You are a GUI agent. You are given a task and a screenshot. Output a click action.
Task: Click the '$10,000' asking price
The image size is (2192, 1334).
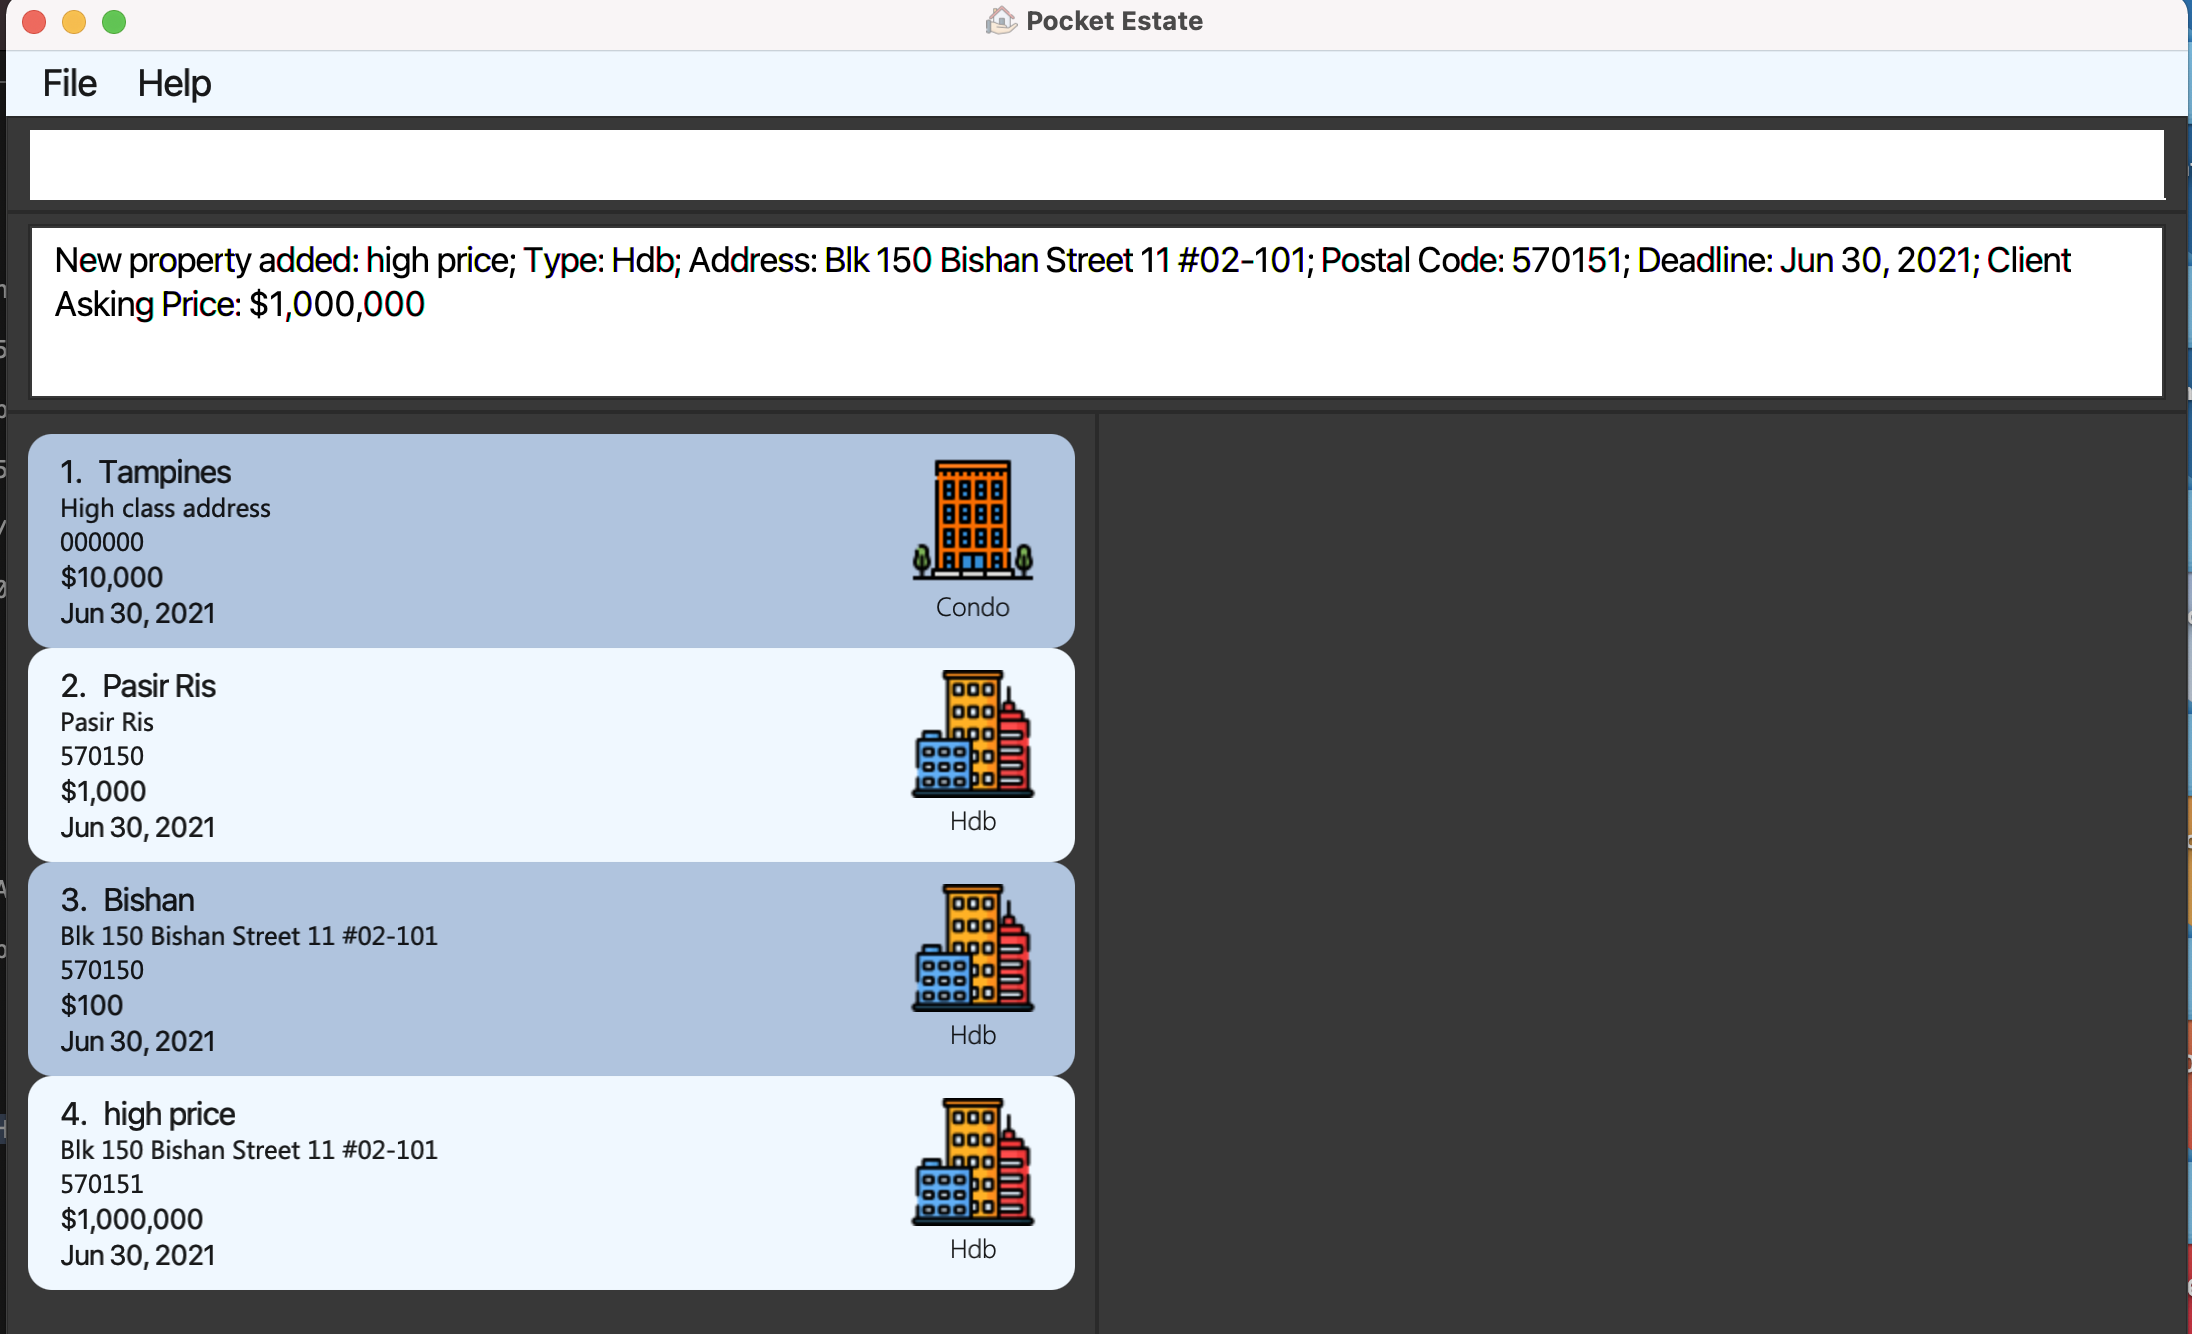click(111, 577)
